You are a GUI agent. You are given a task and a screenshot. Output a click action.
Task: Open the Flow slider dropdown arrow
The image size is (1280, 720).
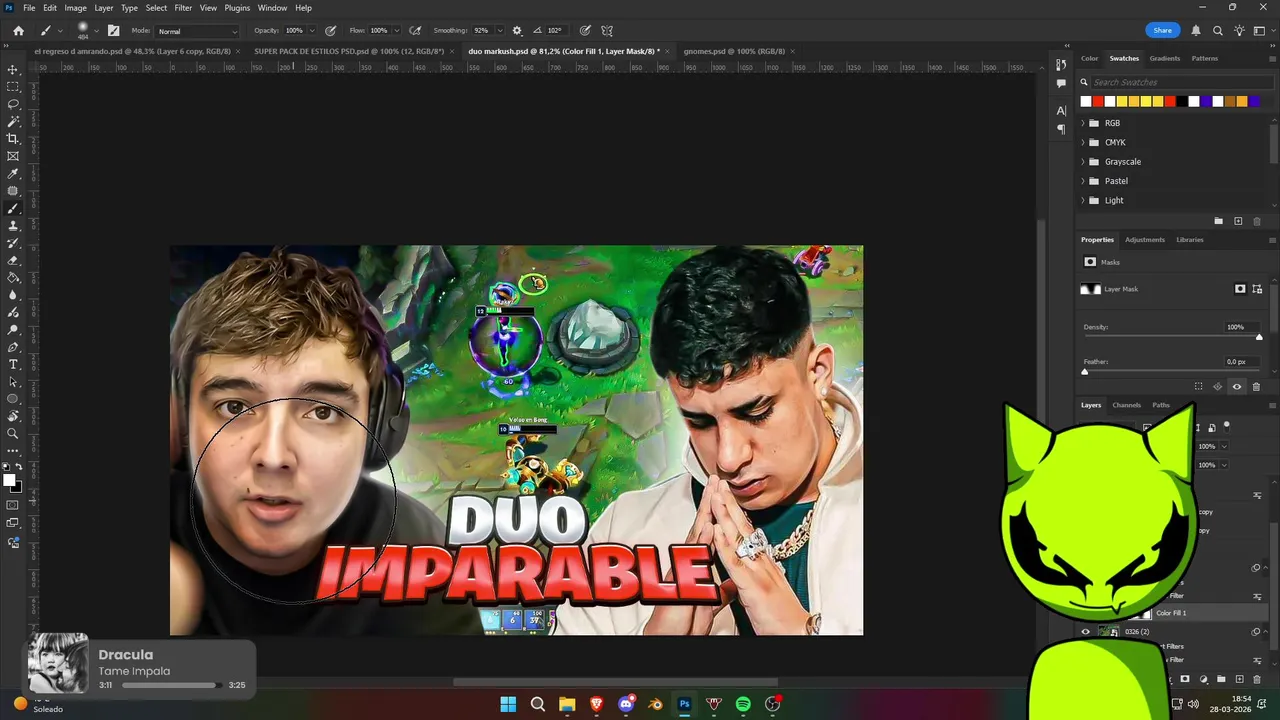pos(397,31)
